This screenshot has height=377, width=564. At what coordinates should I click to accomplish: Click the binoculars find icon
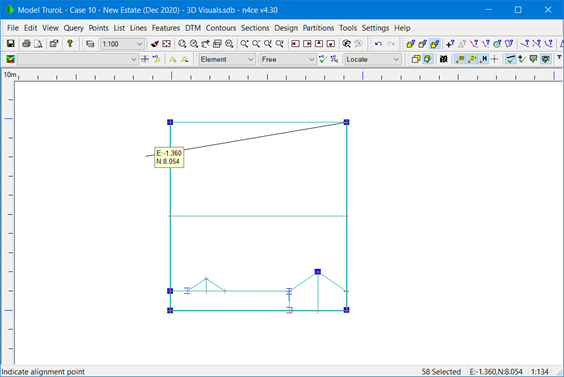coord(346,44)
